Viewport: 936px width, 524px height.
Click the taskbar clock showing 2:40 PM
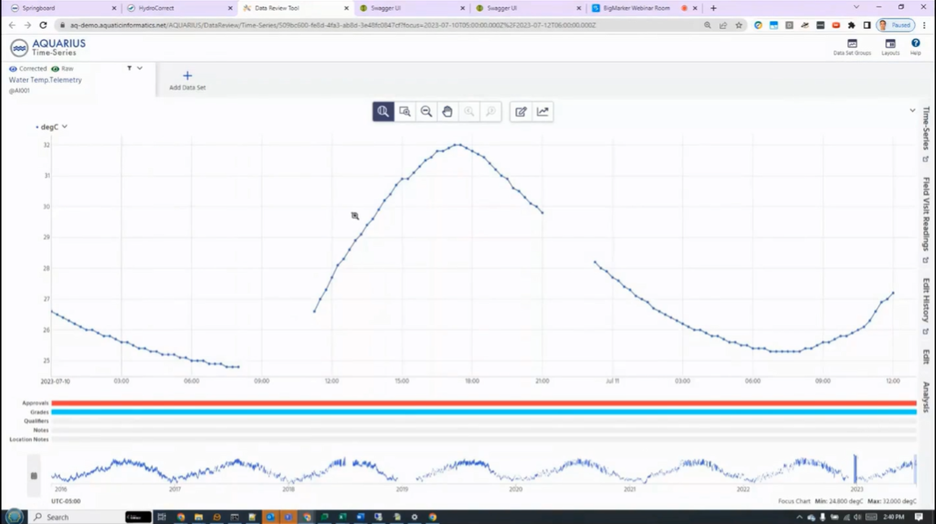pyautogui.click(x=894, y=517)
